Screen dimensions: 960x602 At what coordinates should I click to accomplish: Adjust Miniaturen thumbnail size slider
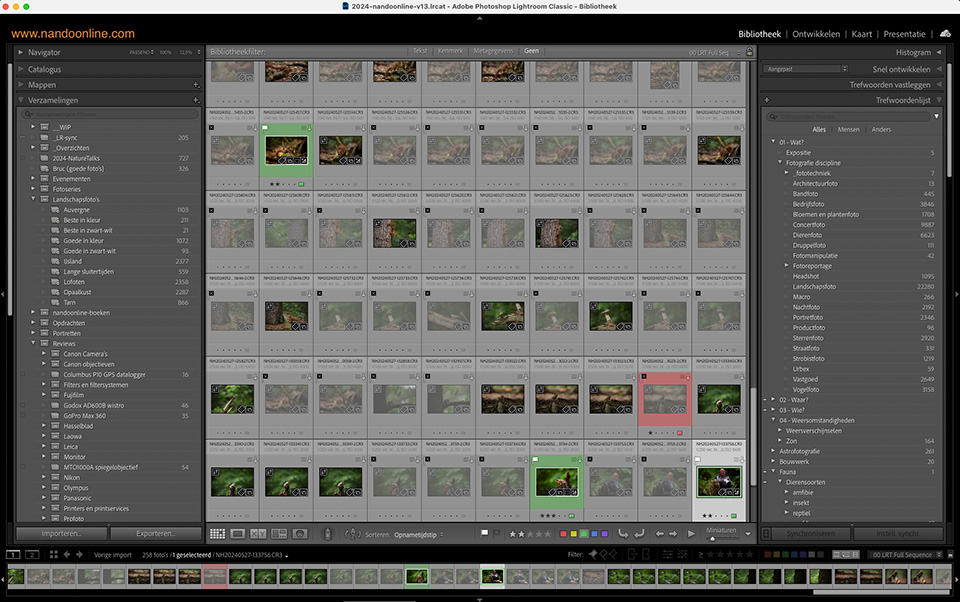712,538
